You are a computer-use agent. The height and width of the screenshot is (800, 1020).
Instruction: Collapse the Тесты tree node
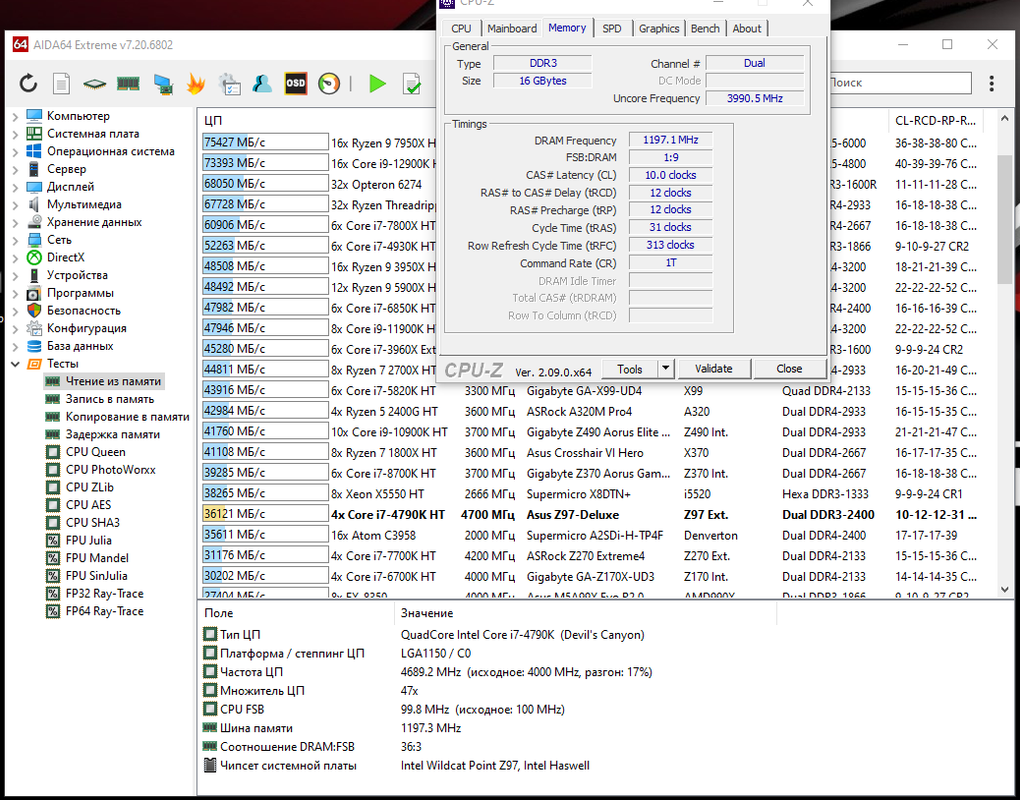pyautogui.click(x=16, y=364)
